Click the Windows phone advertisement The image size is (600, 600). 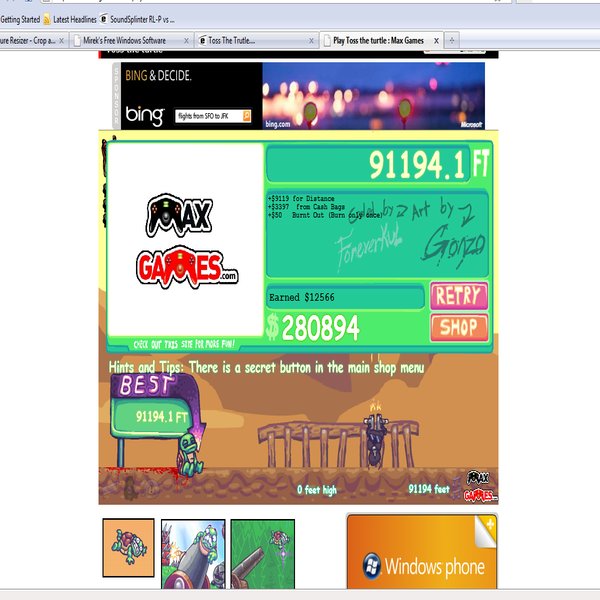tap(422, 551)
